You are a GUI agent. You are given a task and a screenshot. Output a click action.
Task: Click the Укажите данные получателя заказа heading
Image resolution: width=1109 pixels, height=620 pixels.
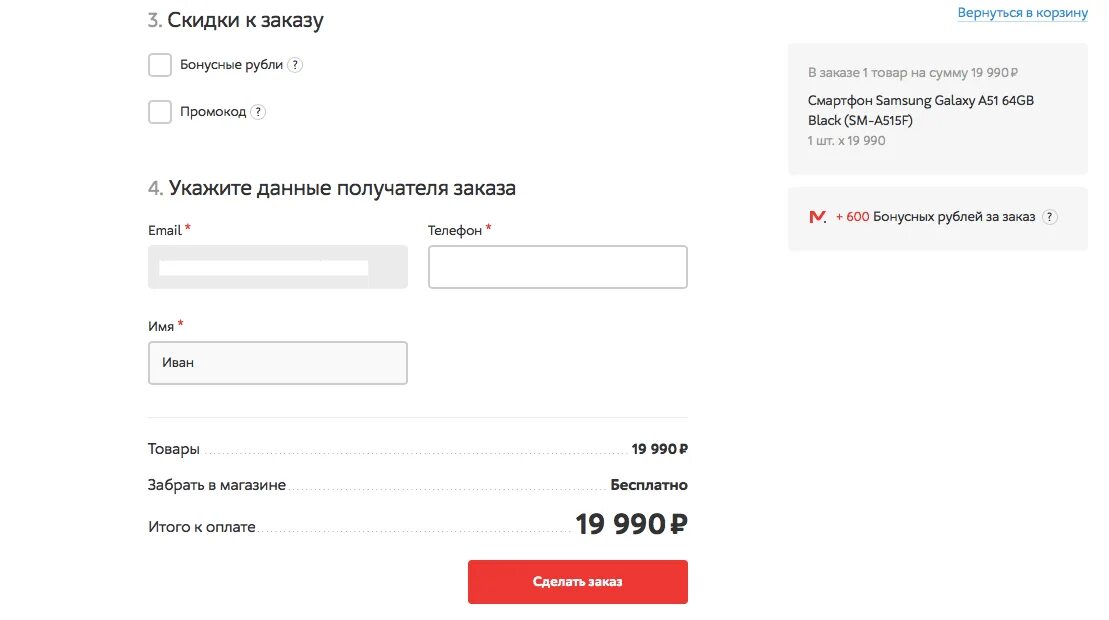click(342, 188)
